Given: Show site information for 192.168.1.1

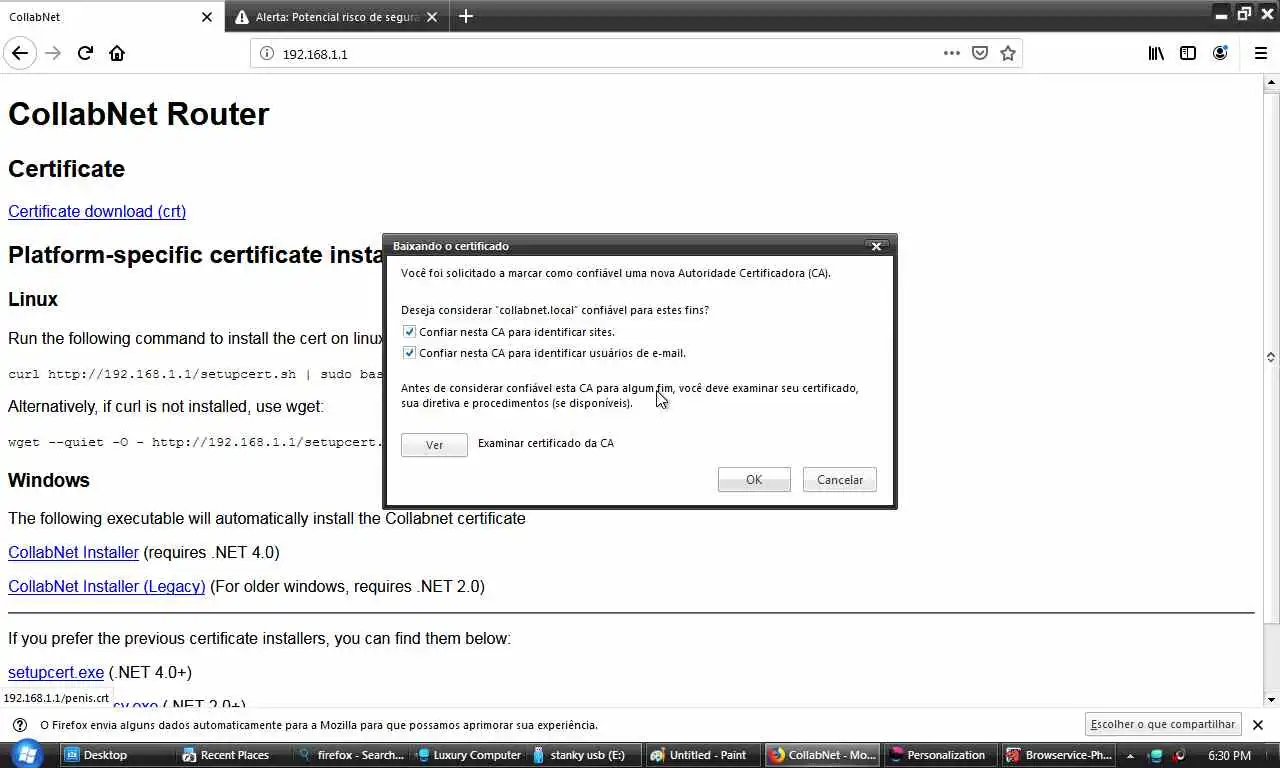Looking at the screenshot, I should [x=266, y=54].
